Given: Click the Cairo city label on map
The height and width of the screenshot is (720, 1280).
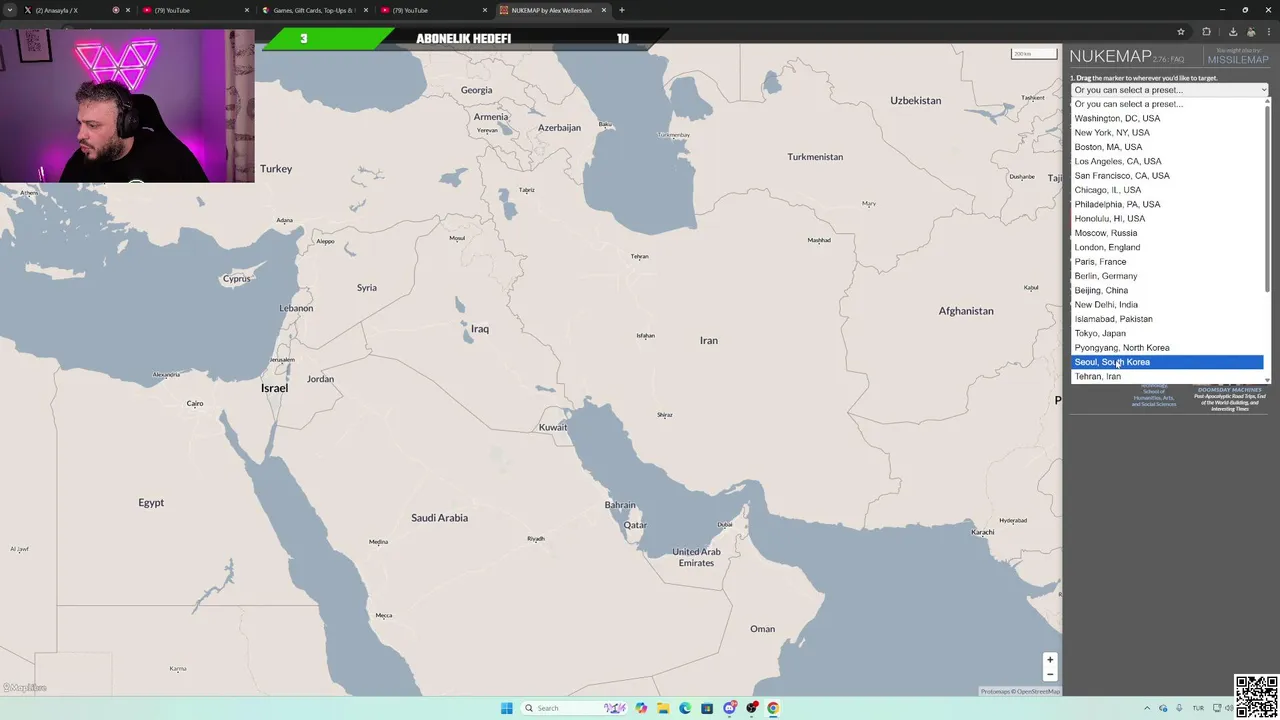Looking at the screenshot, I should 195,404.
